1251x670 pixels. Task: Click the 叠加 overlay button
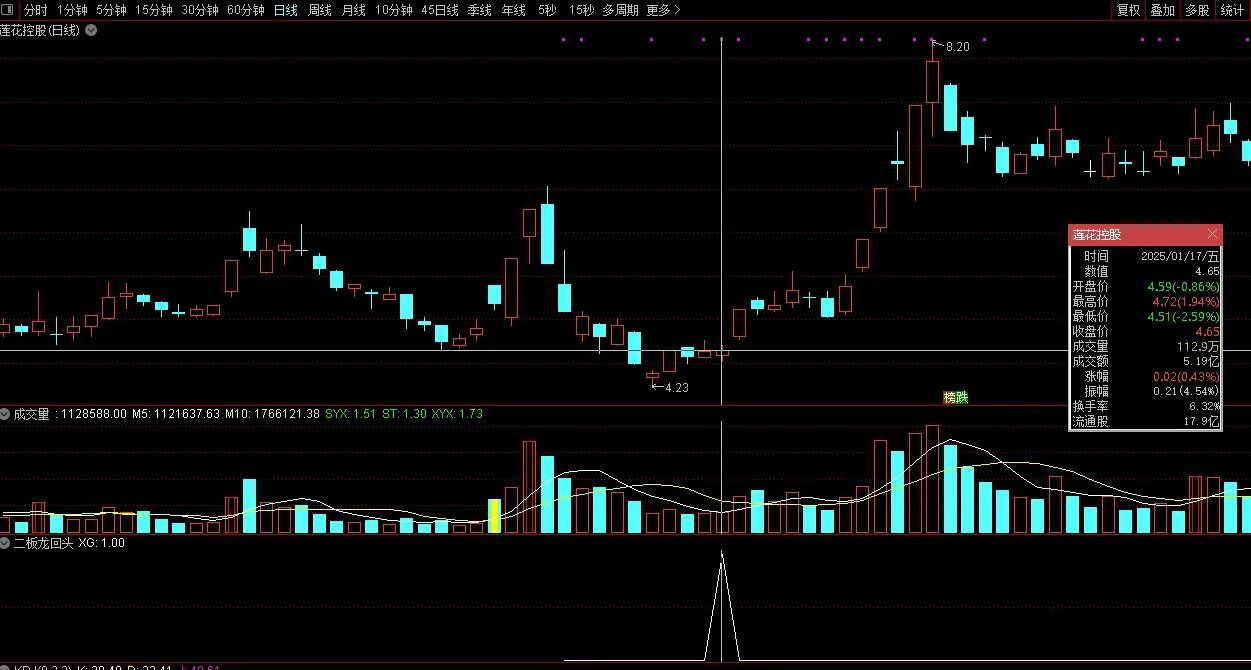(x=1162, y=10)
